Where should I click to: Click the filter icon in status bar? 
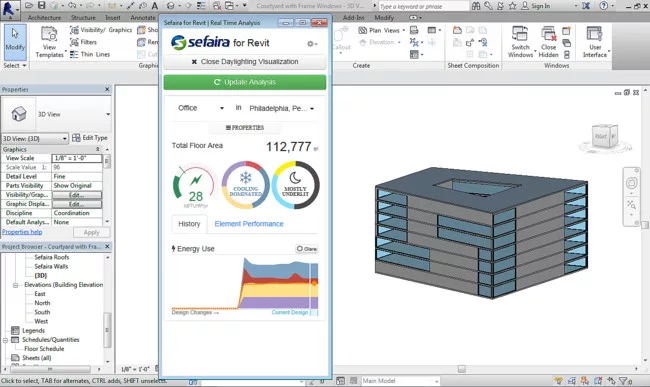click(x=623, y=381)
